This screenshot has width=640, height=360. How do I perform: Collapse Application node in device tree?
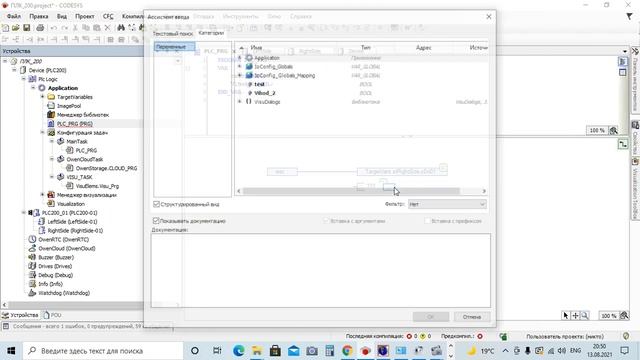[33, 88]
